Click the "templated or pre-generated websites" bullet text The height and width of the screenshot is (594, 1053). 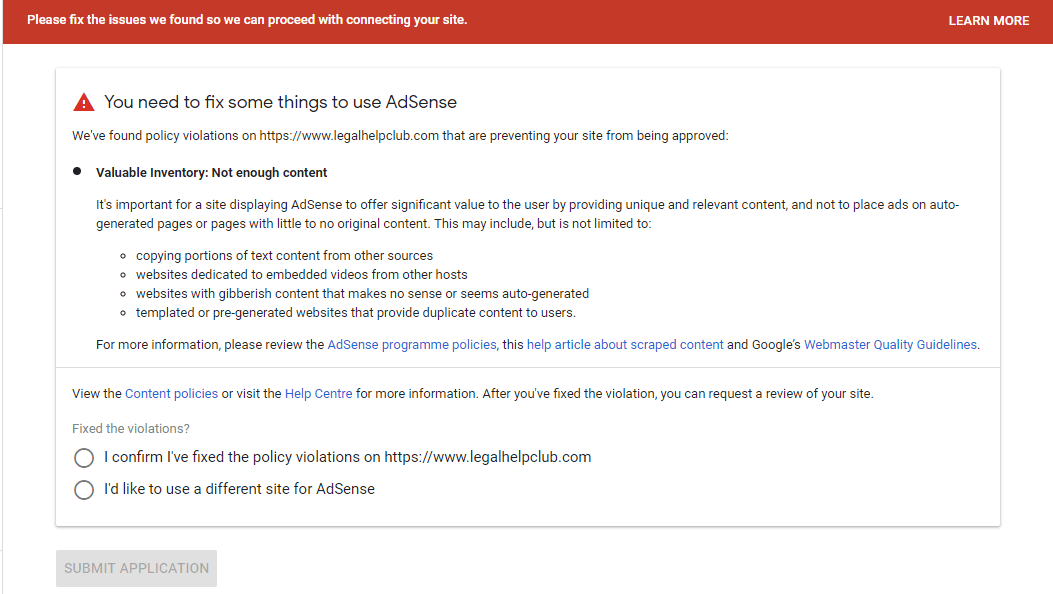tap(356, 313)
